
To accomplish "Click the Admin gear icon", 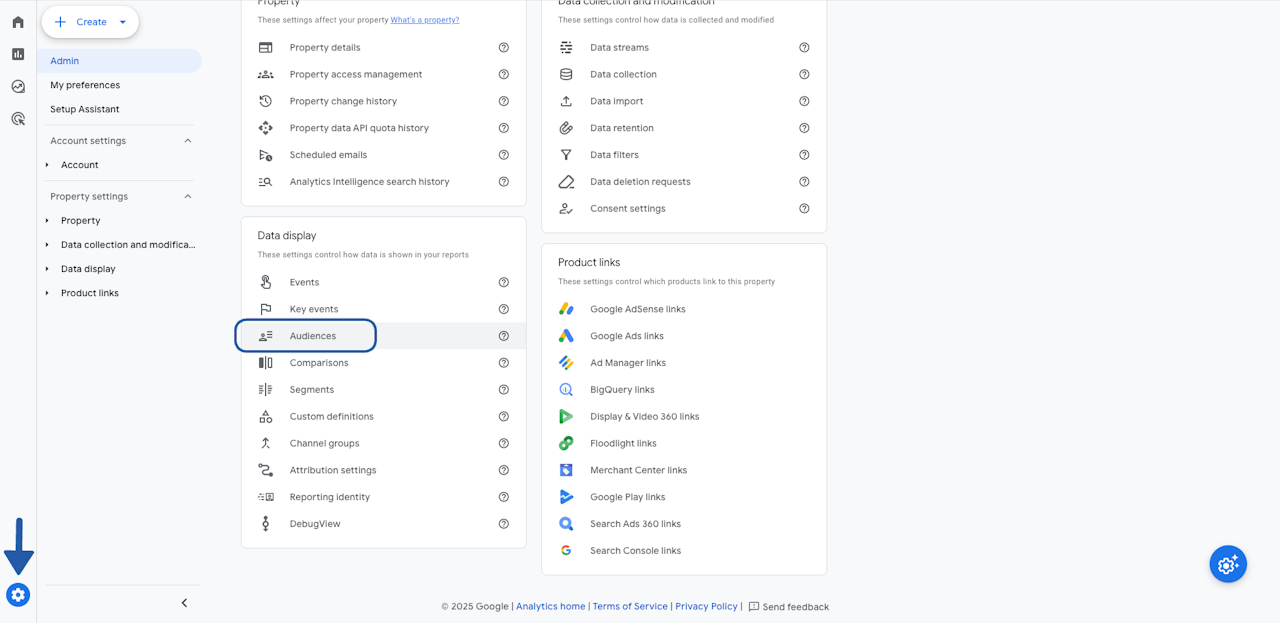I will tap(18, 595).
